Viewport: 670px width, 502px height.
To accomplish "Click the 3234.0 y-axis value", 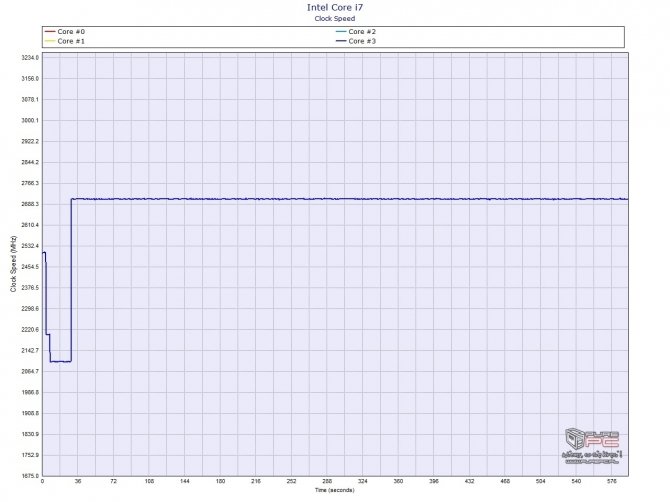I will [x=30, y=58].
